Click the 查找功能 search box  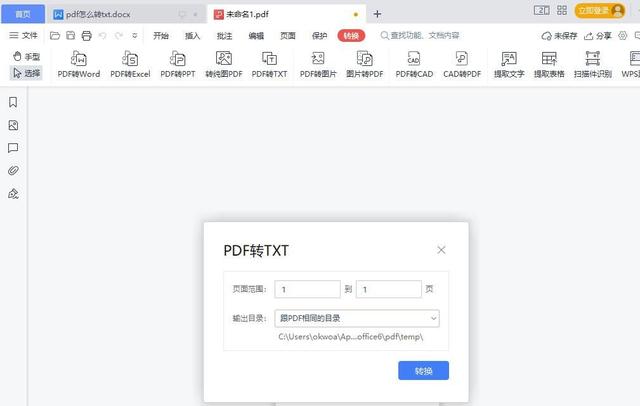[420, 35]
